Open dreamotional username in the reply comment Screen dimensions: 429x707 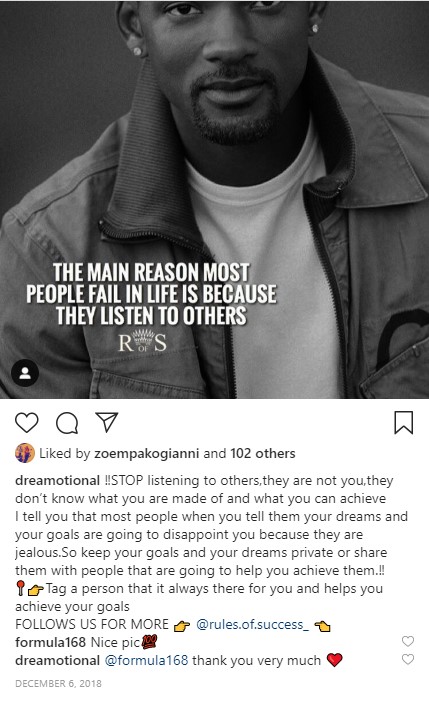57,661
